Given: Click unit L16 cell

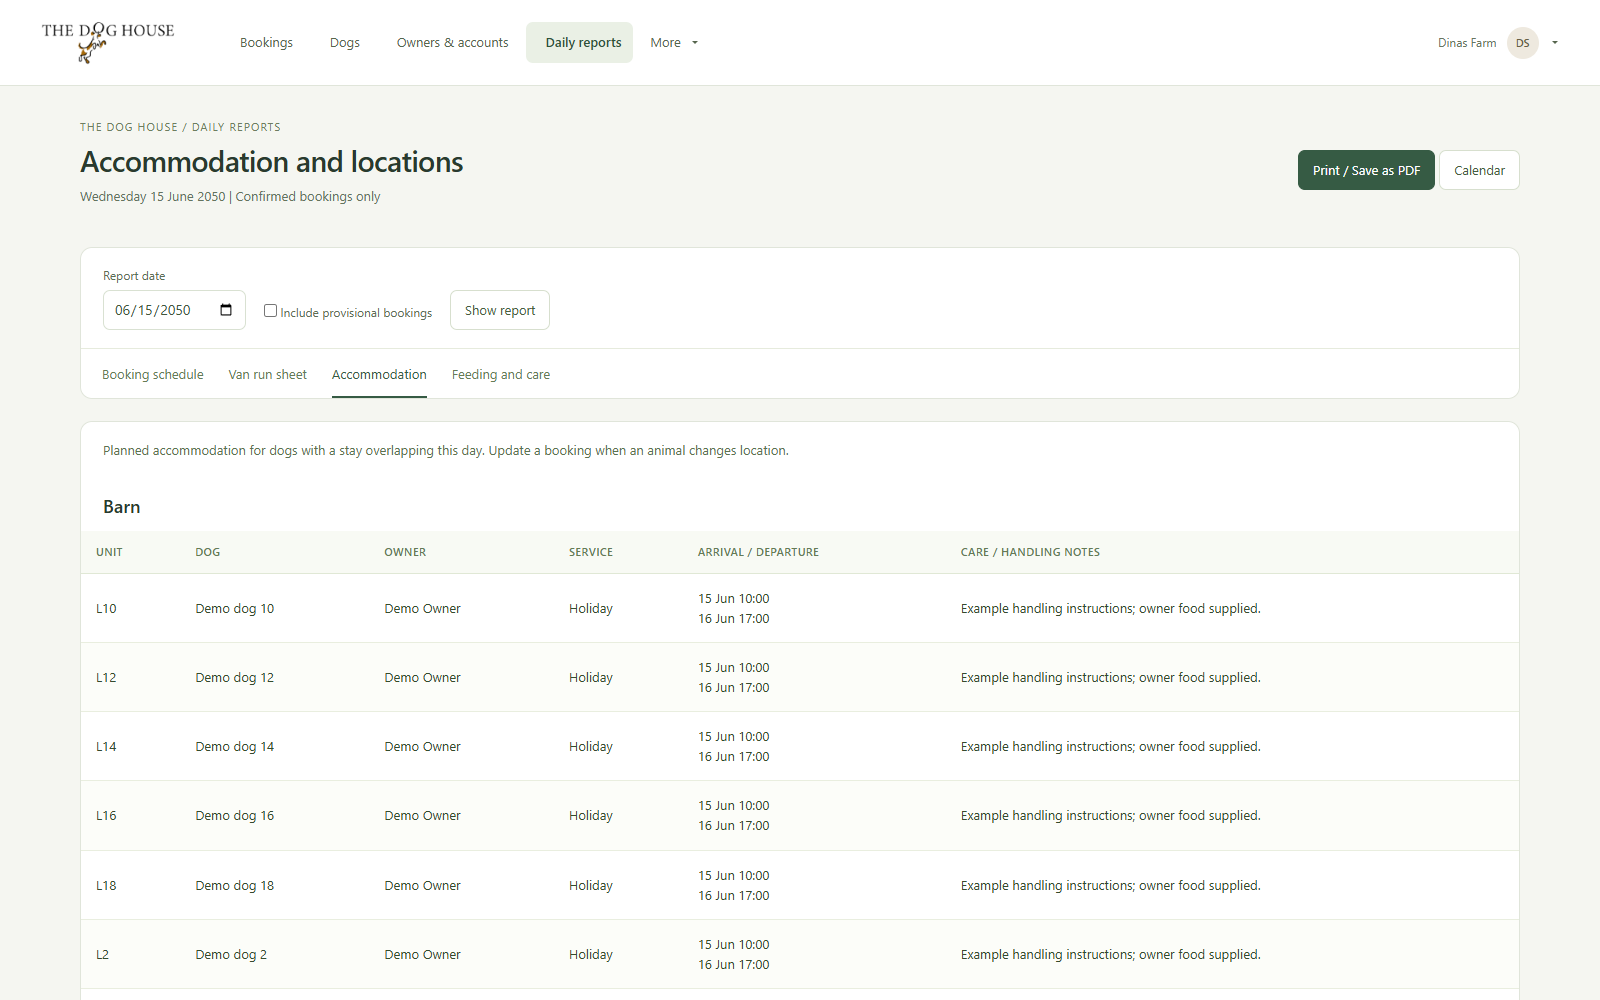Looking at the screenshot, I should pyautogui.click(x=106, y=815).
